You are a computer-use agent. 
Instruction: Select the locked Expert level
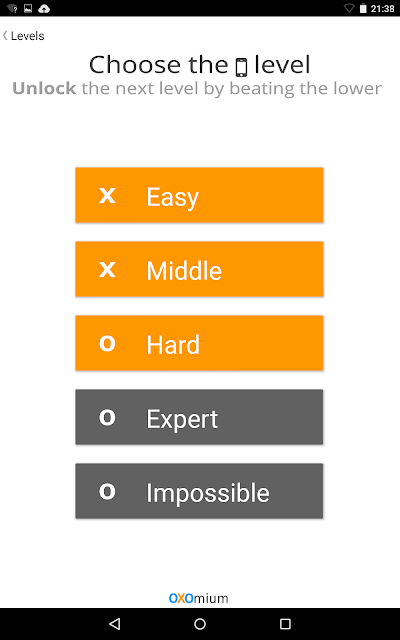(199, 417)
